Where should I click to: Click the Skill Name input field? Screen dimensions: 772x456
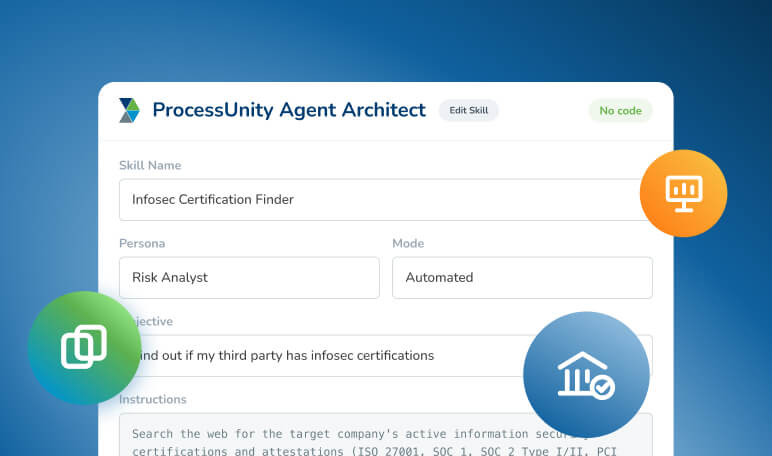click(x=386, y=199)
